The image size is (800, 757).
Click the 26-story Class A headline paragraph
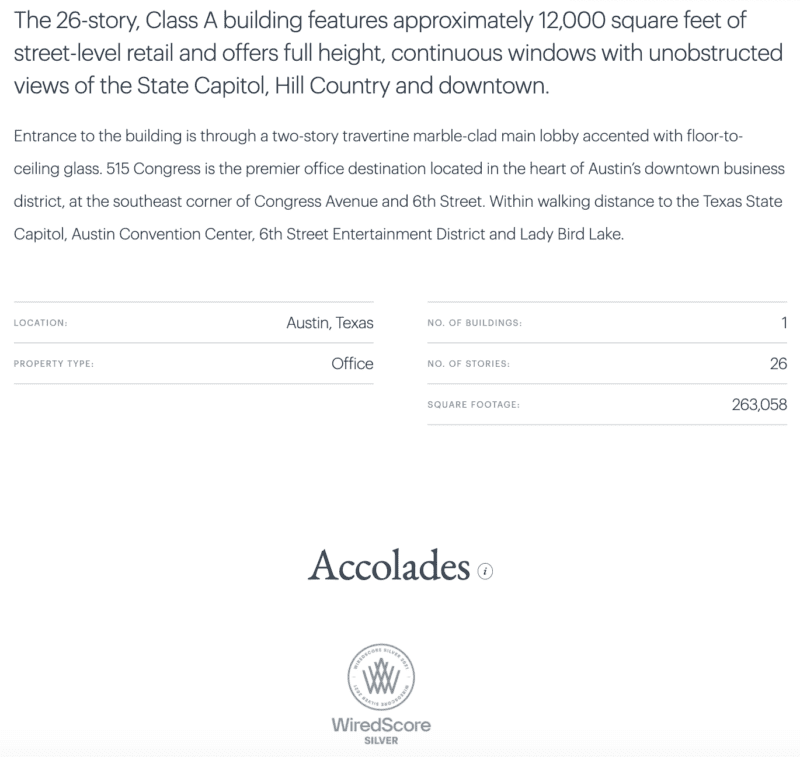pyautogui.click(x=398, y=53)
